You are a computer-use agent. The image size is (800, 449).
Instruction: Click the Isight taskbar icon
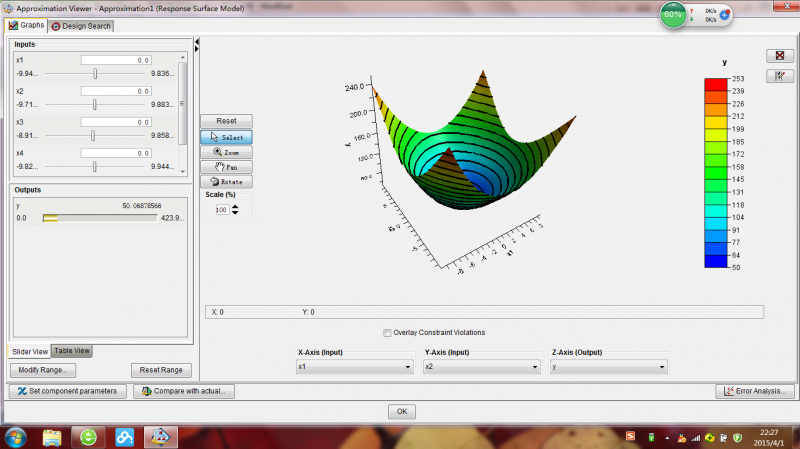coord(161,438)
